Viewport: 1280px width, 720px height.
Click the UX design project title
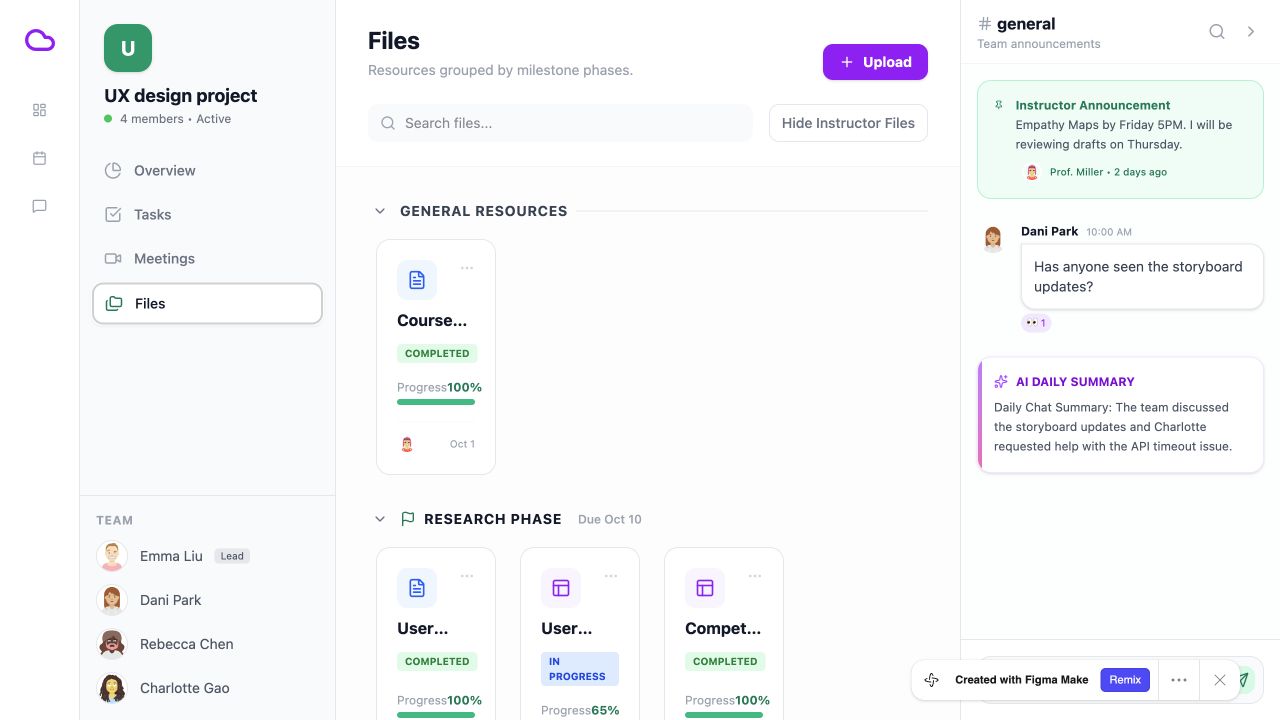(181, 96)
